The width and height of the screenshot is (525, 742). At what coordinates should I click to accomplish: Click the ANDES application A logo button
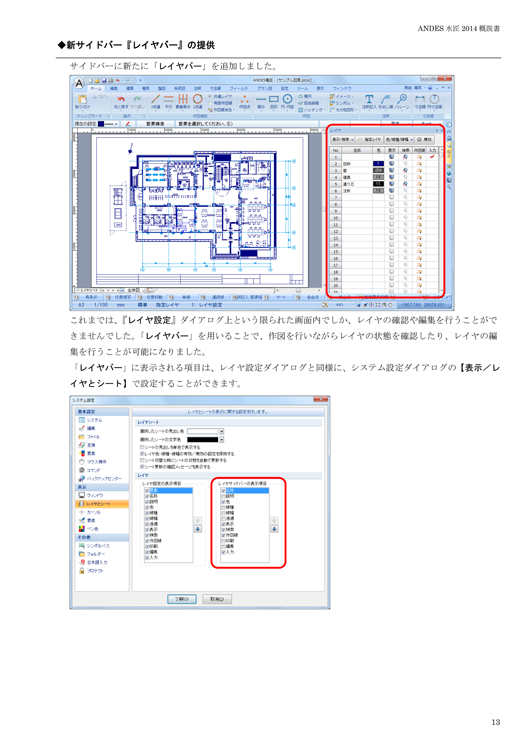79,83
